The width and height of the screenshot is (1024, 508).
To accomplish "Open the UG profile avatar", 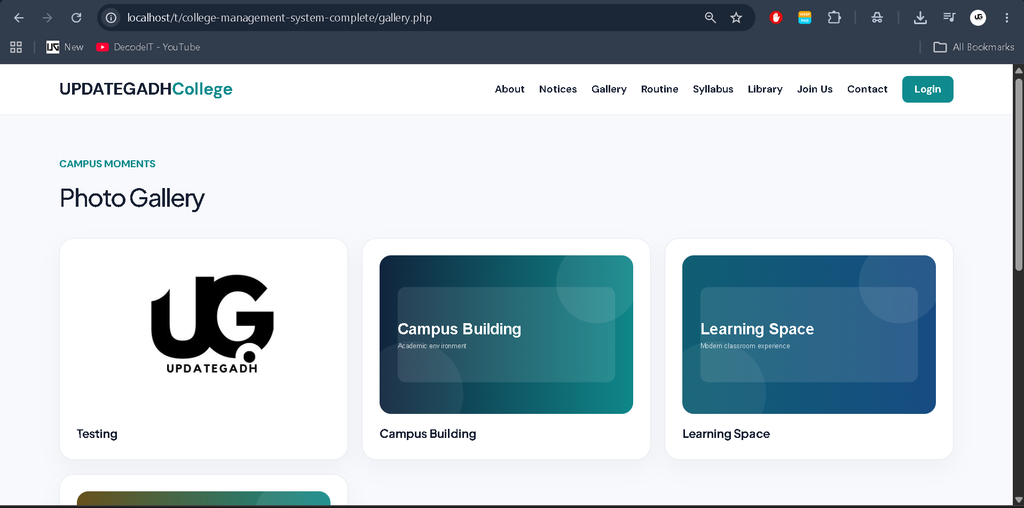I will point(978,18).
